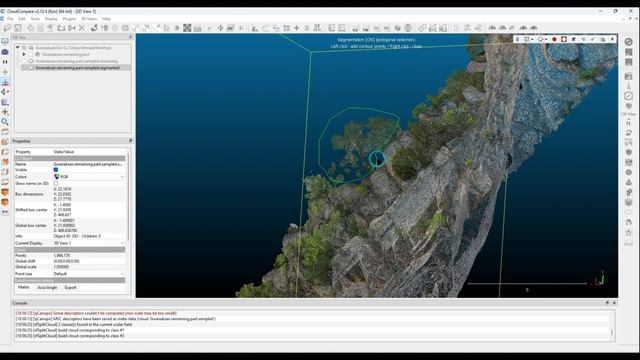This screenshot has width=640, height=360.
Task: Switch to the Matrix tab
Action: click(x=24, y=287)
